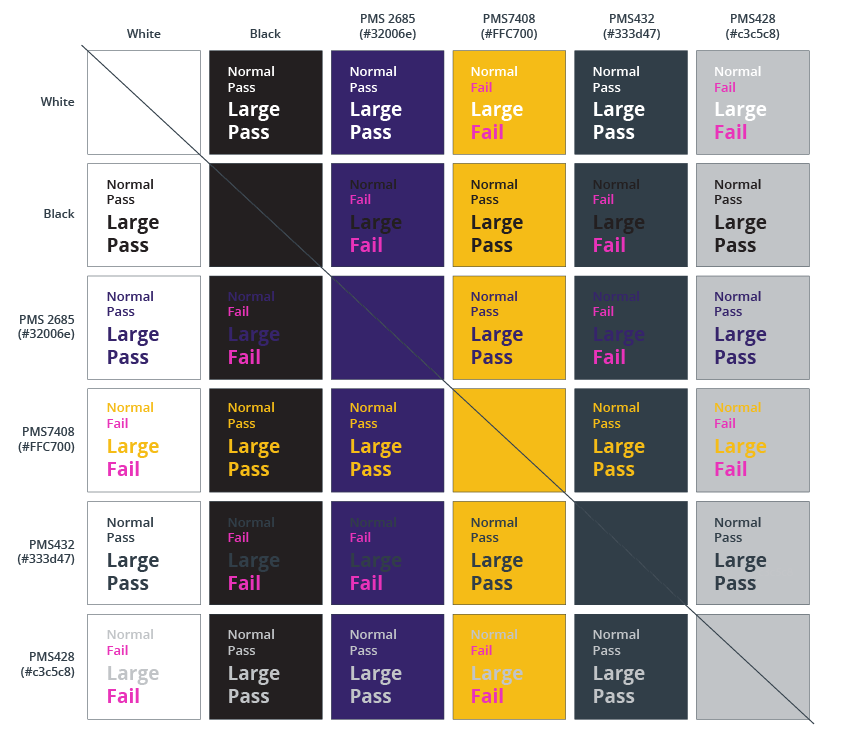Screen dimensions: 842x756
Task: Select black text on purple PMS 2685 swatch
Action: 387,215
